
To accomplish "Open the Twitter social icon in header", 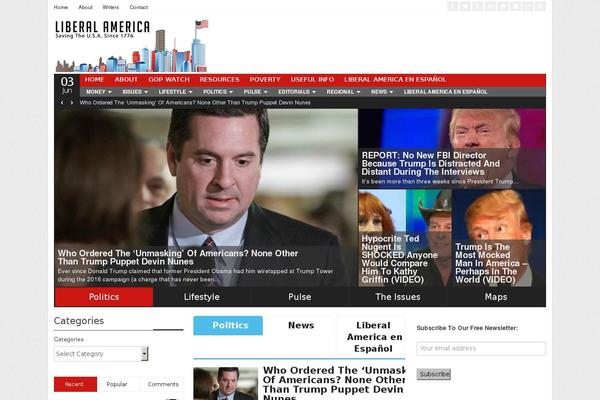I will 465,6.
